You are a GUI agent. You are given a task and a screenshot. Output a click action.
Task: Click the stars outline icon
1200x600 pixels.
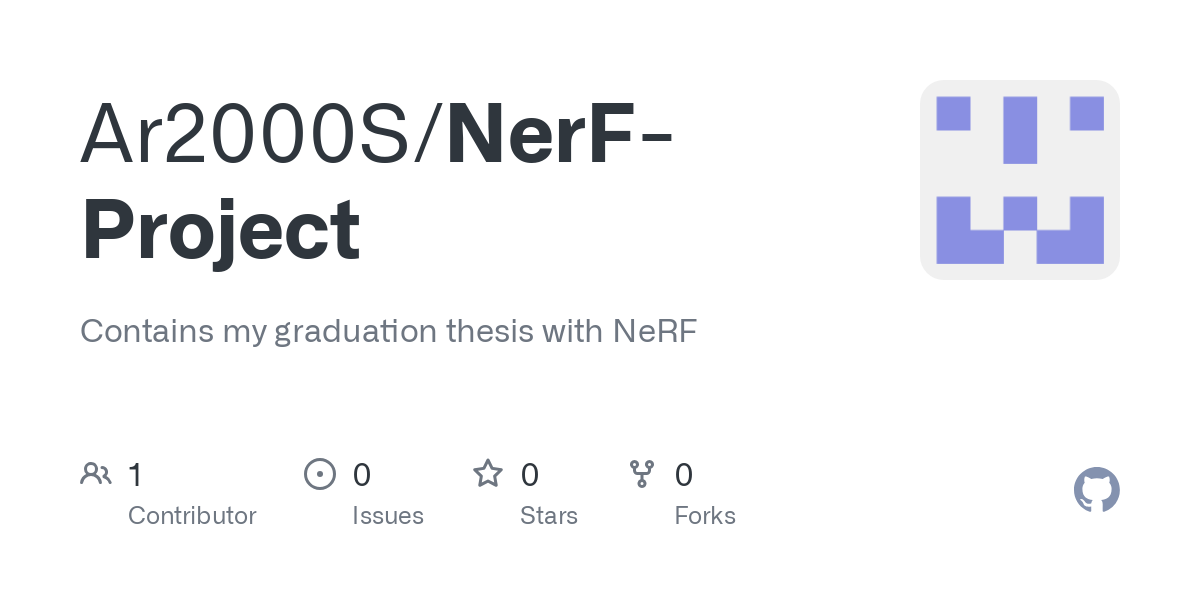coord(488,473)
